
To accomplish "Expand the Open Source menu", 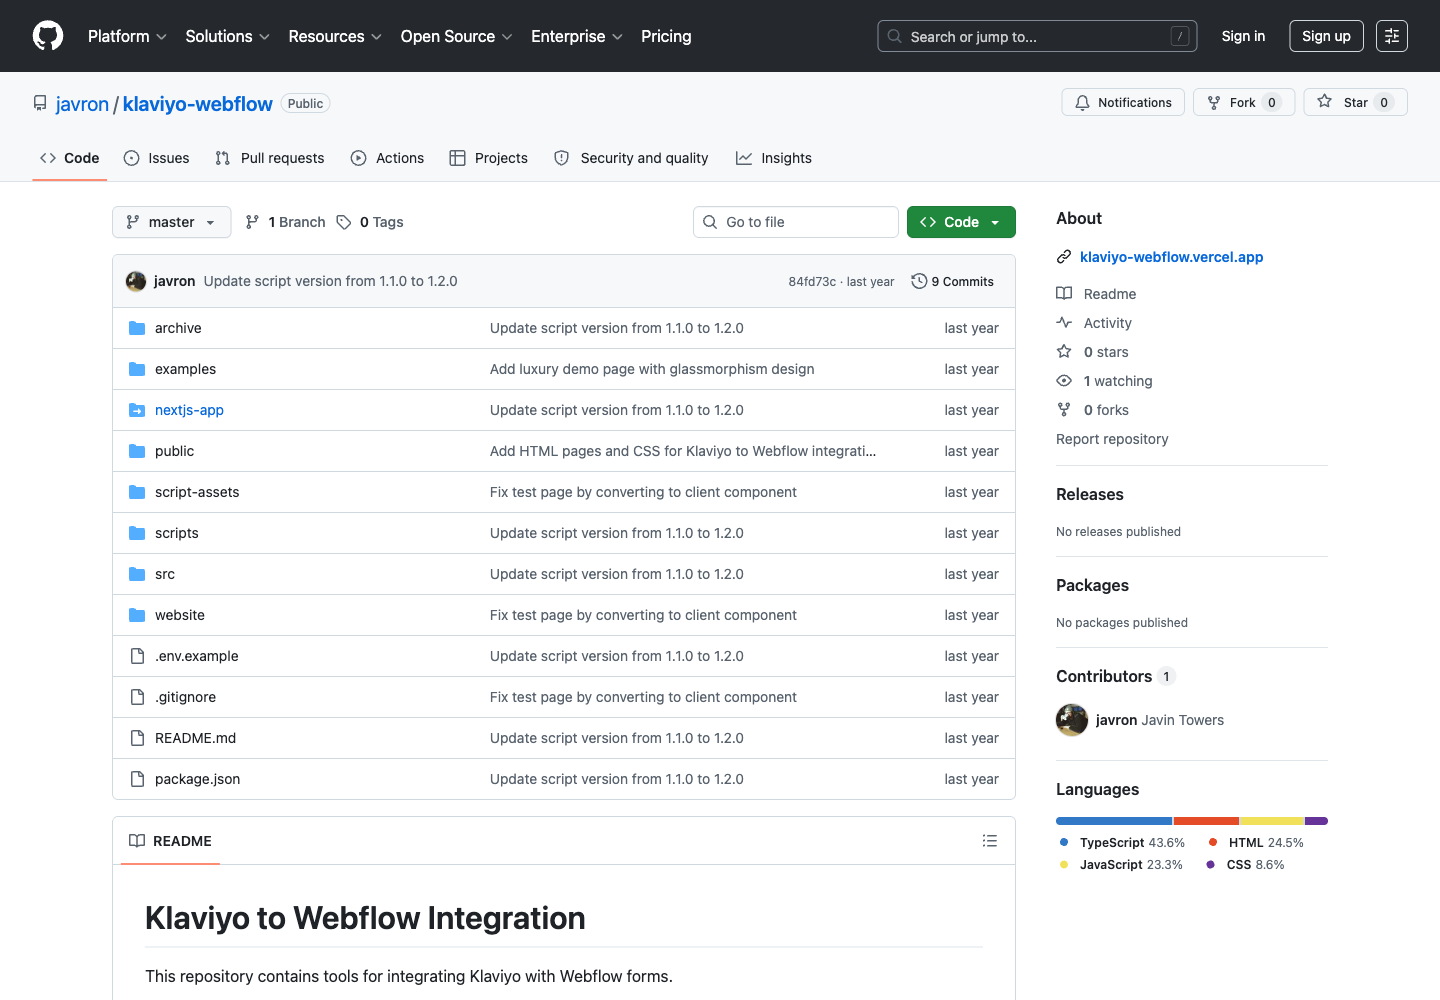I will tap(457, 36).
